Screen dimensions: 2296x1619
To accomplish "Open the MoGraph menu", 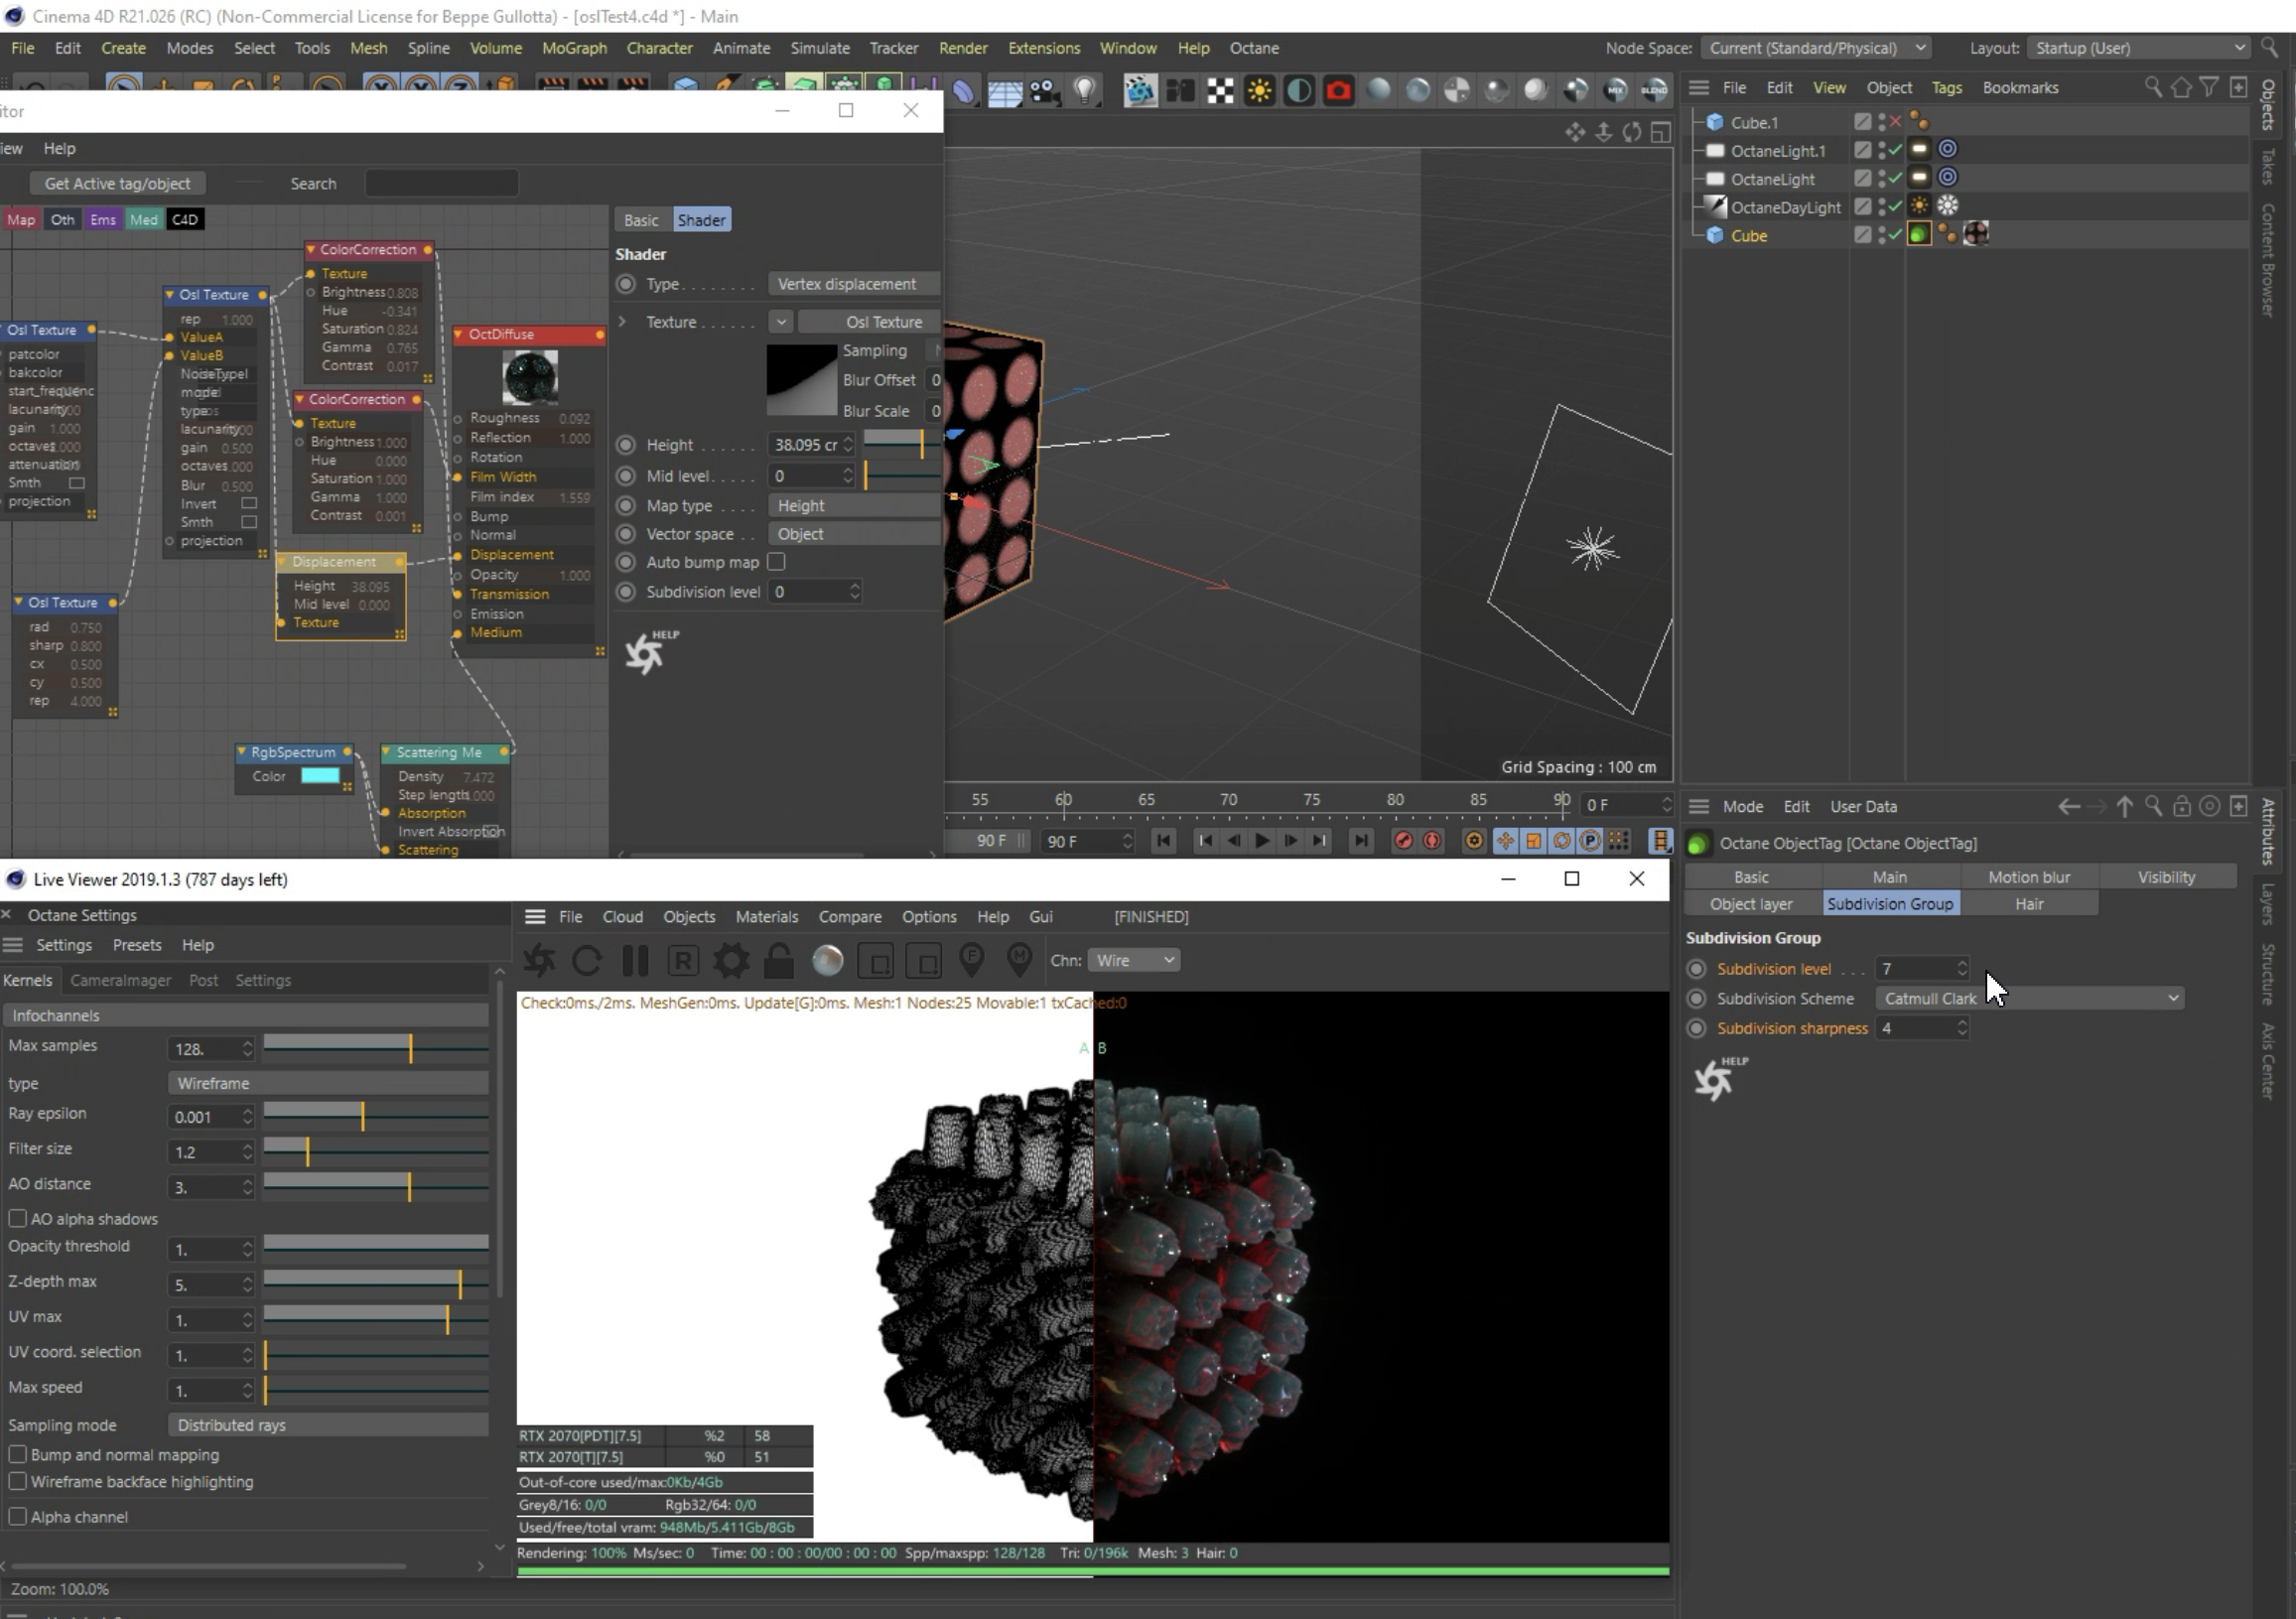I will 574,48.
